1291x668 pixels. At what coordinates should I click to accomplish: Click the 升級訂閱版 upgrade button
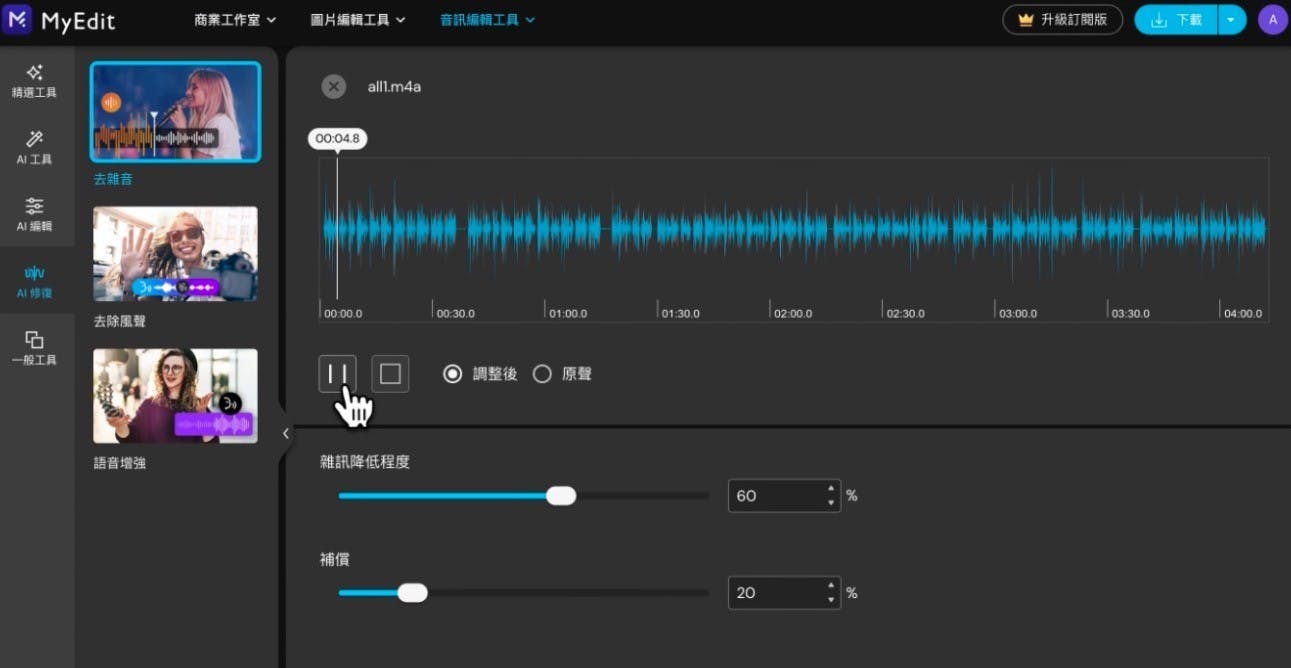(1062, 20)
